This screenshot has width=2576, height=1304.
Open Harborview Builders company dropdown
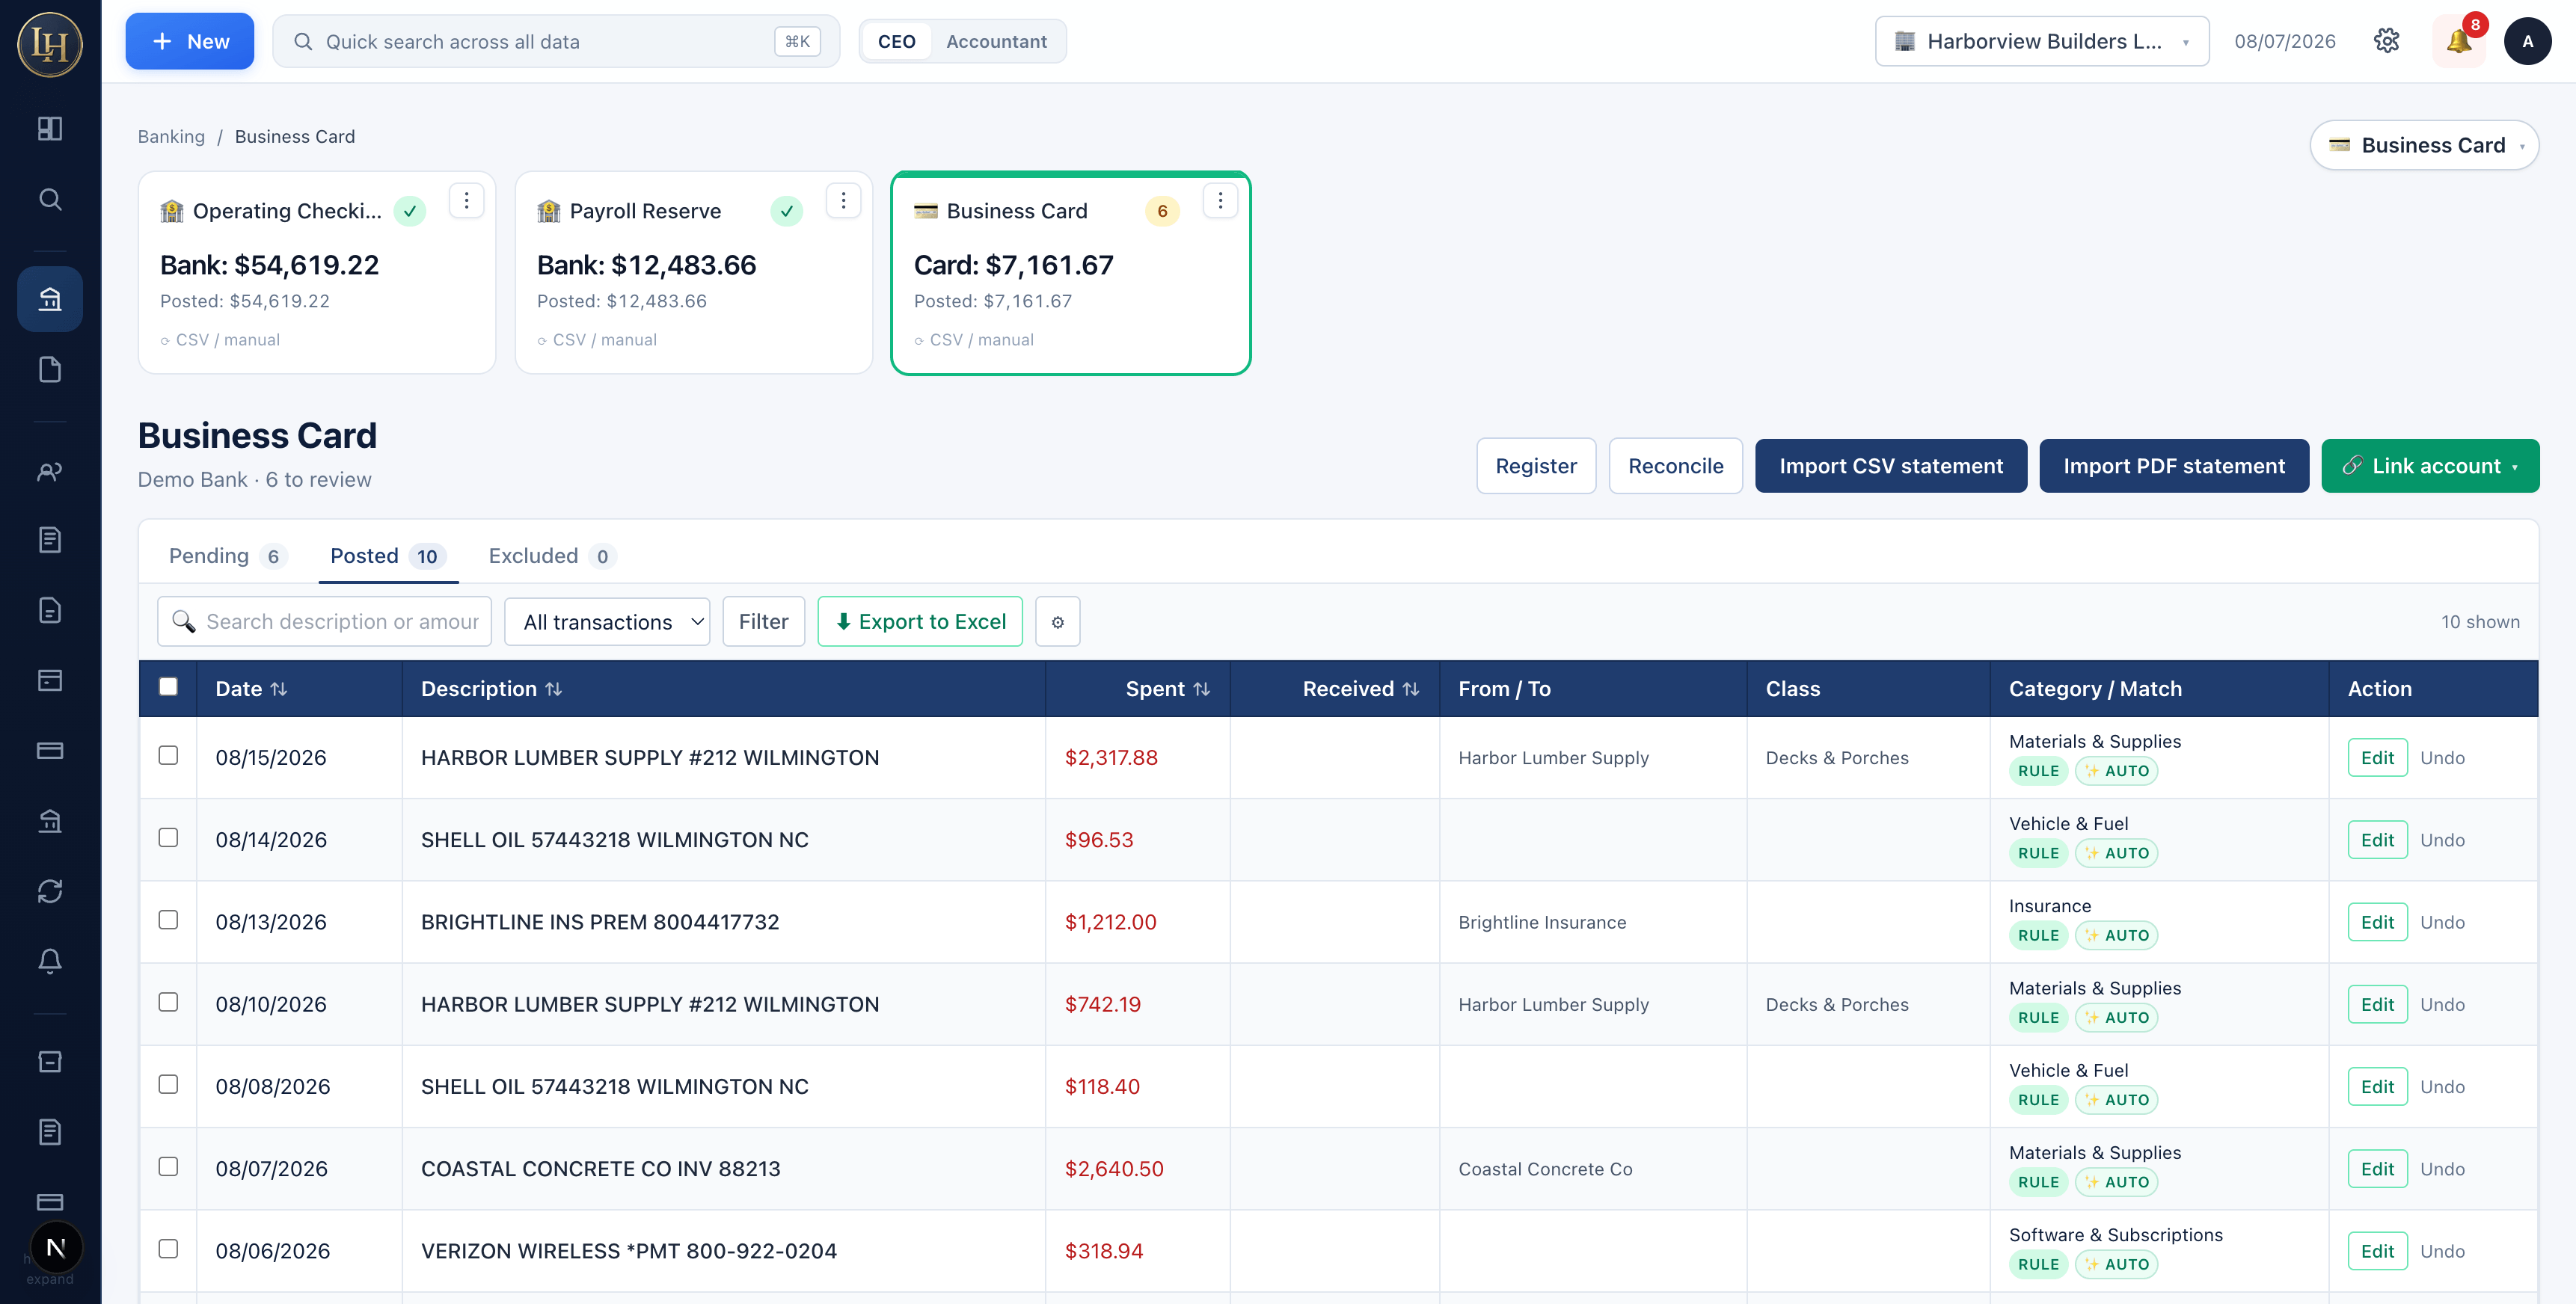click(x=2042, y=41)
